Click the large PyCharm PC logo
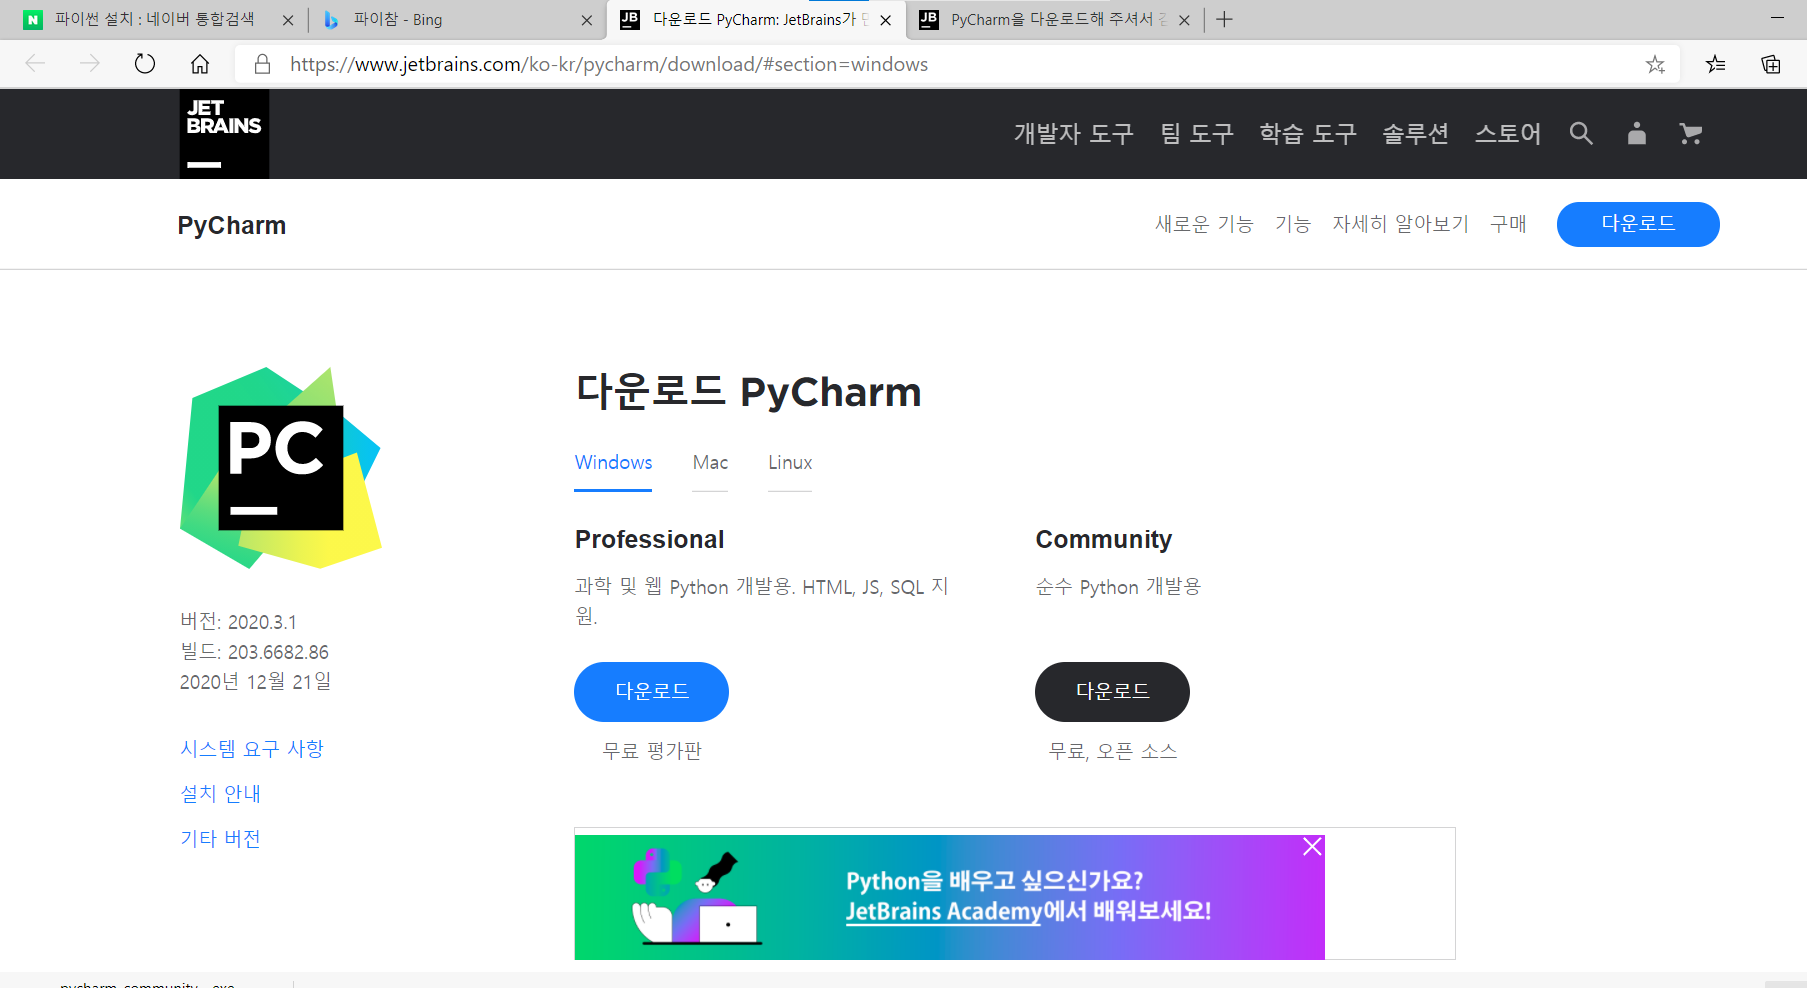1807x988 pixels. pos(280,468)
